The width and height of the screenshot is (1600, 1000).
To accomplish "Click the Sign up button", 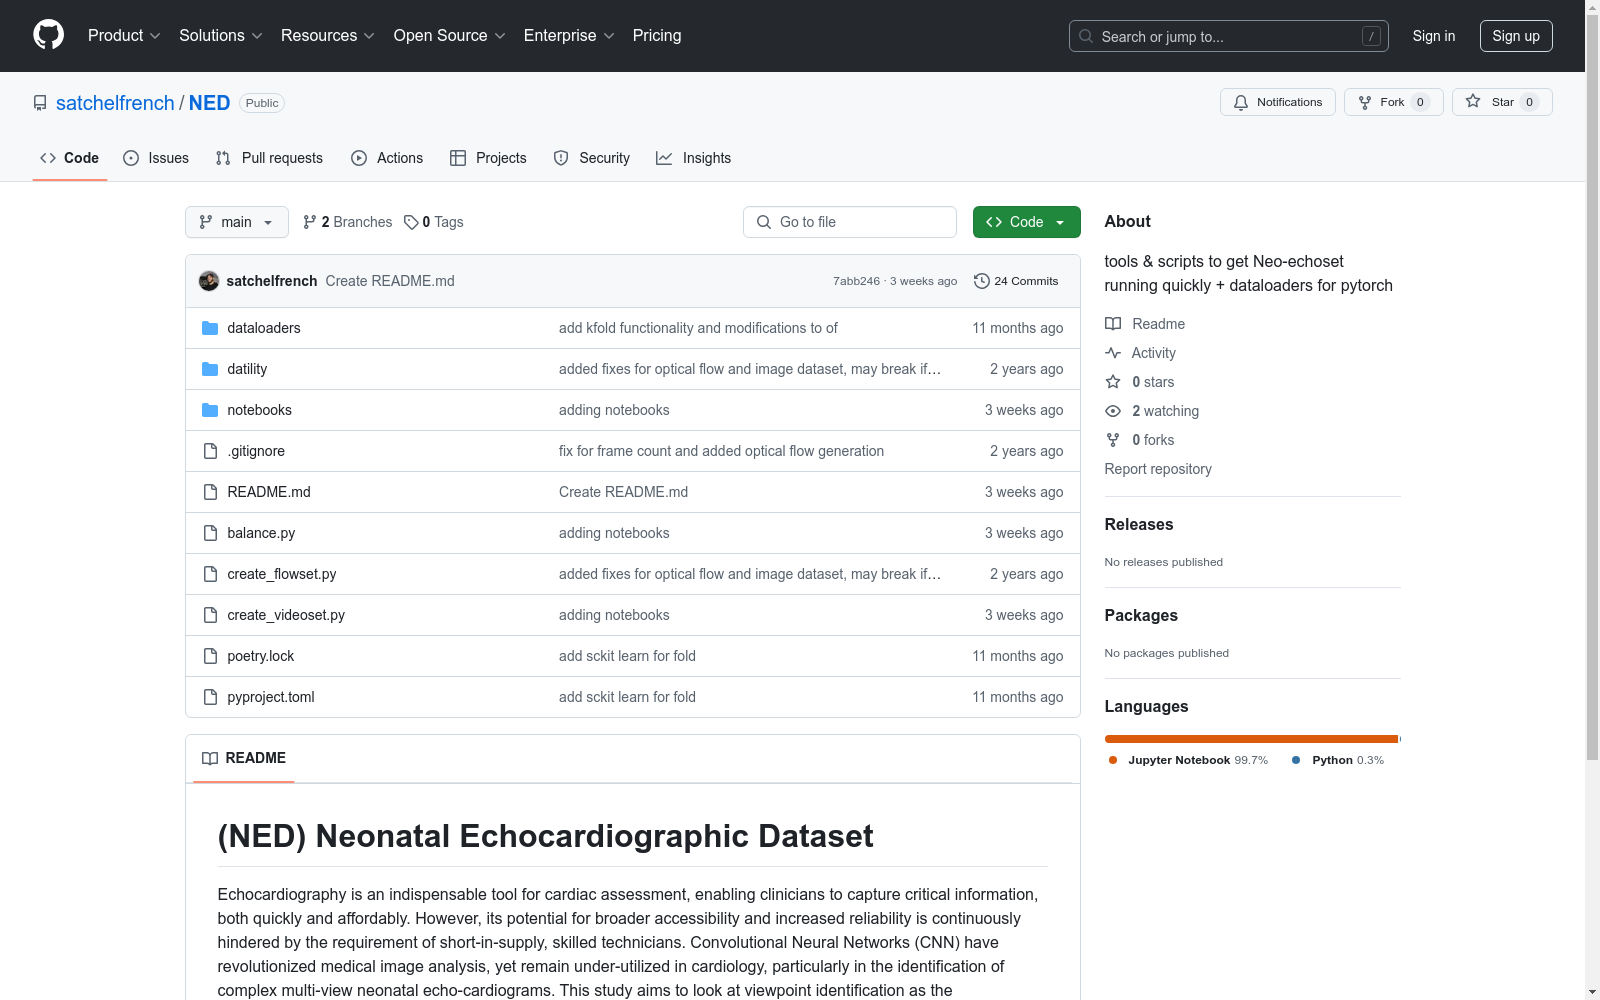I will click(x=1516, y=36).
